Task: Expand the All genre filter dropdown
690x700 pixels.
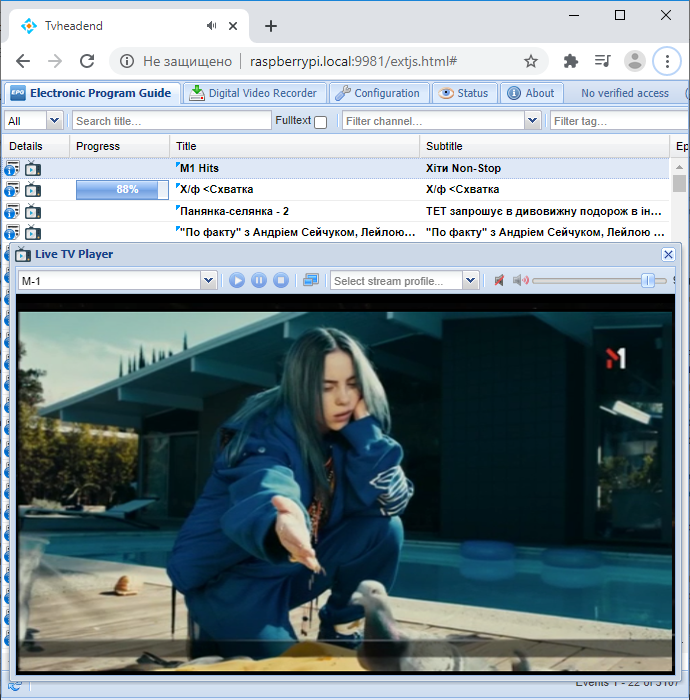Action: 54,121
